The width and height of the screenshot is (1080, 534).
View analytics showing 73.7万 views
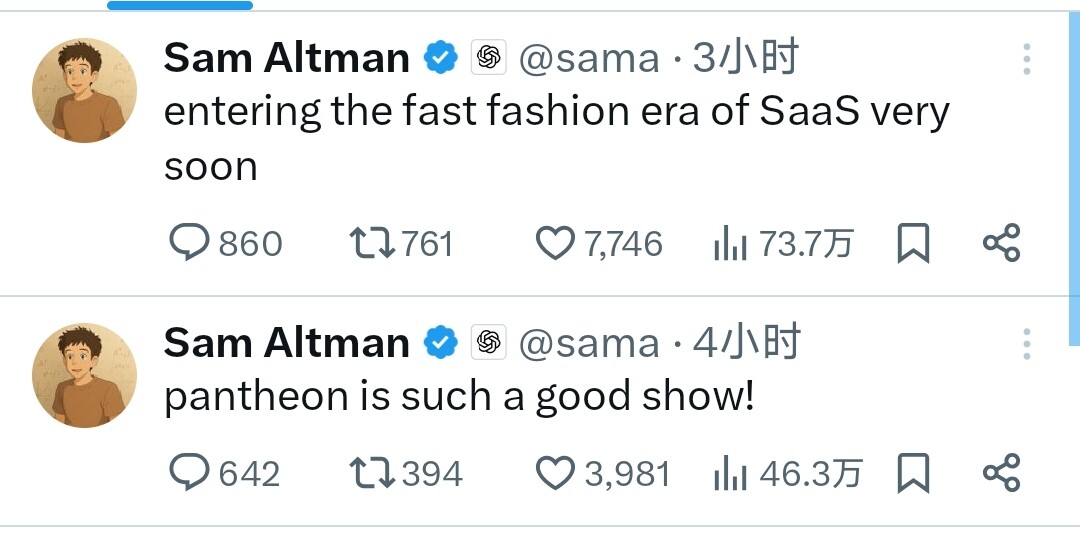[783, 244]
